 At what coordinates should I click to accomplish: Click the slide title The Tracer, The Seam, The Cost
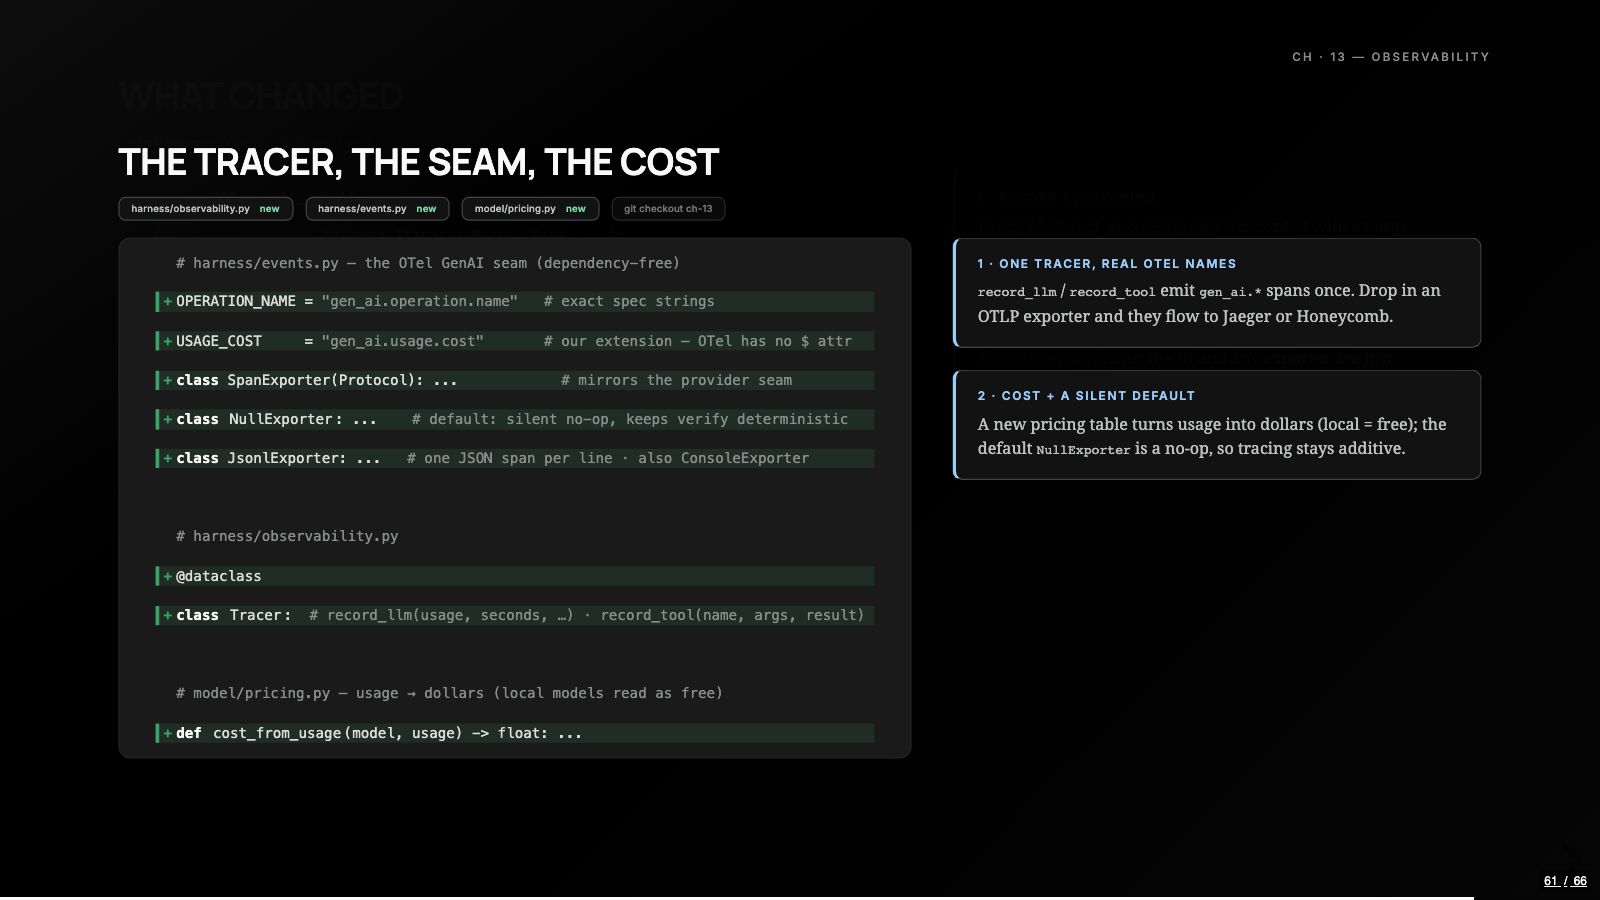(418, 162)
